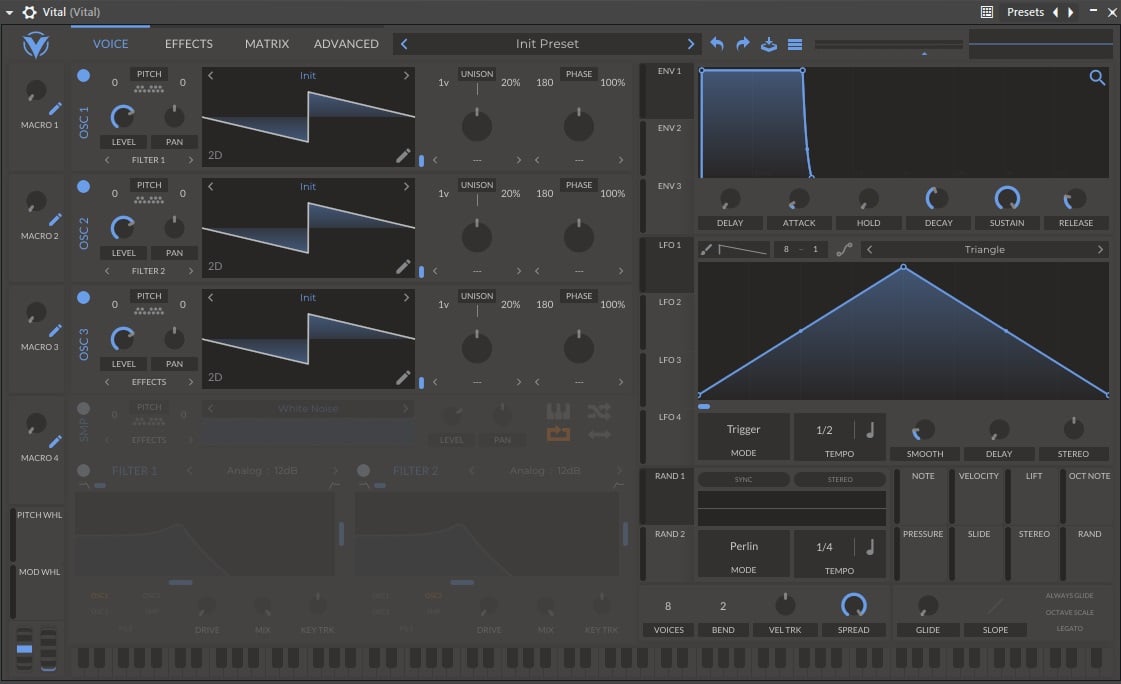The image size is (1121, 684).
Task: Toggle RAND 1 Stereo button
Action: point(840,480)
